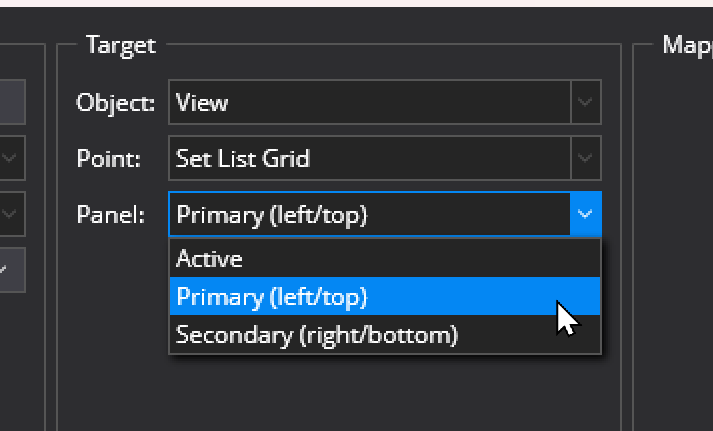Click the Point: label
713x431 pixels.
click(108, 158)
